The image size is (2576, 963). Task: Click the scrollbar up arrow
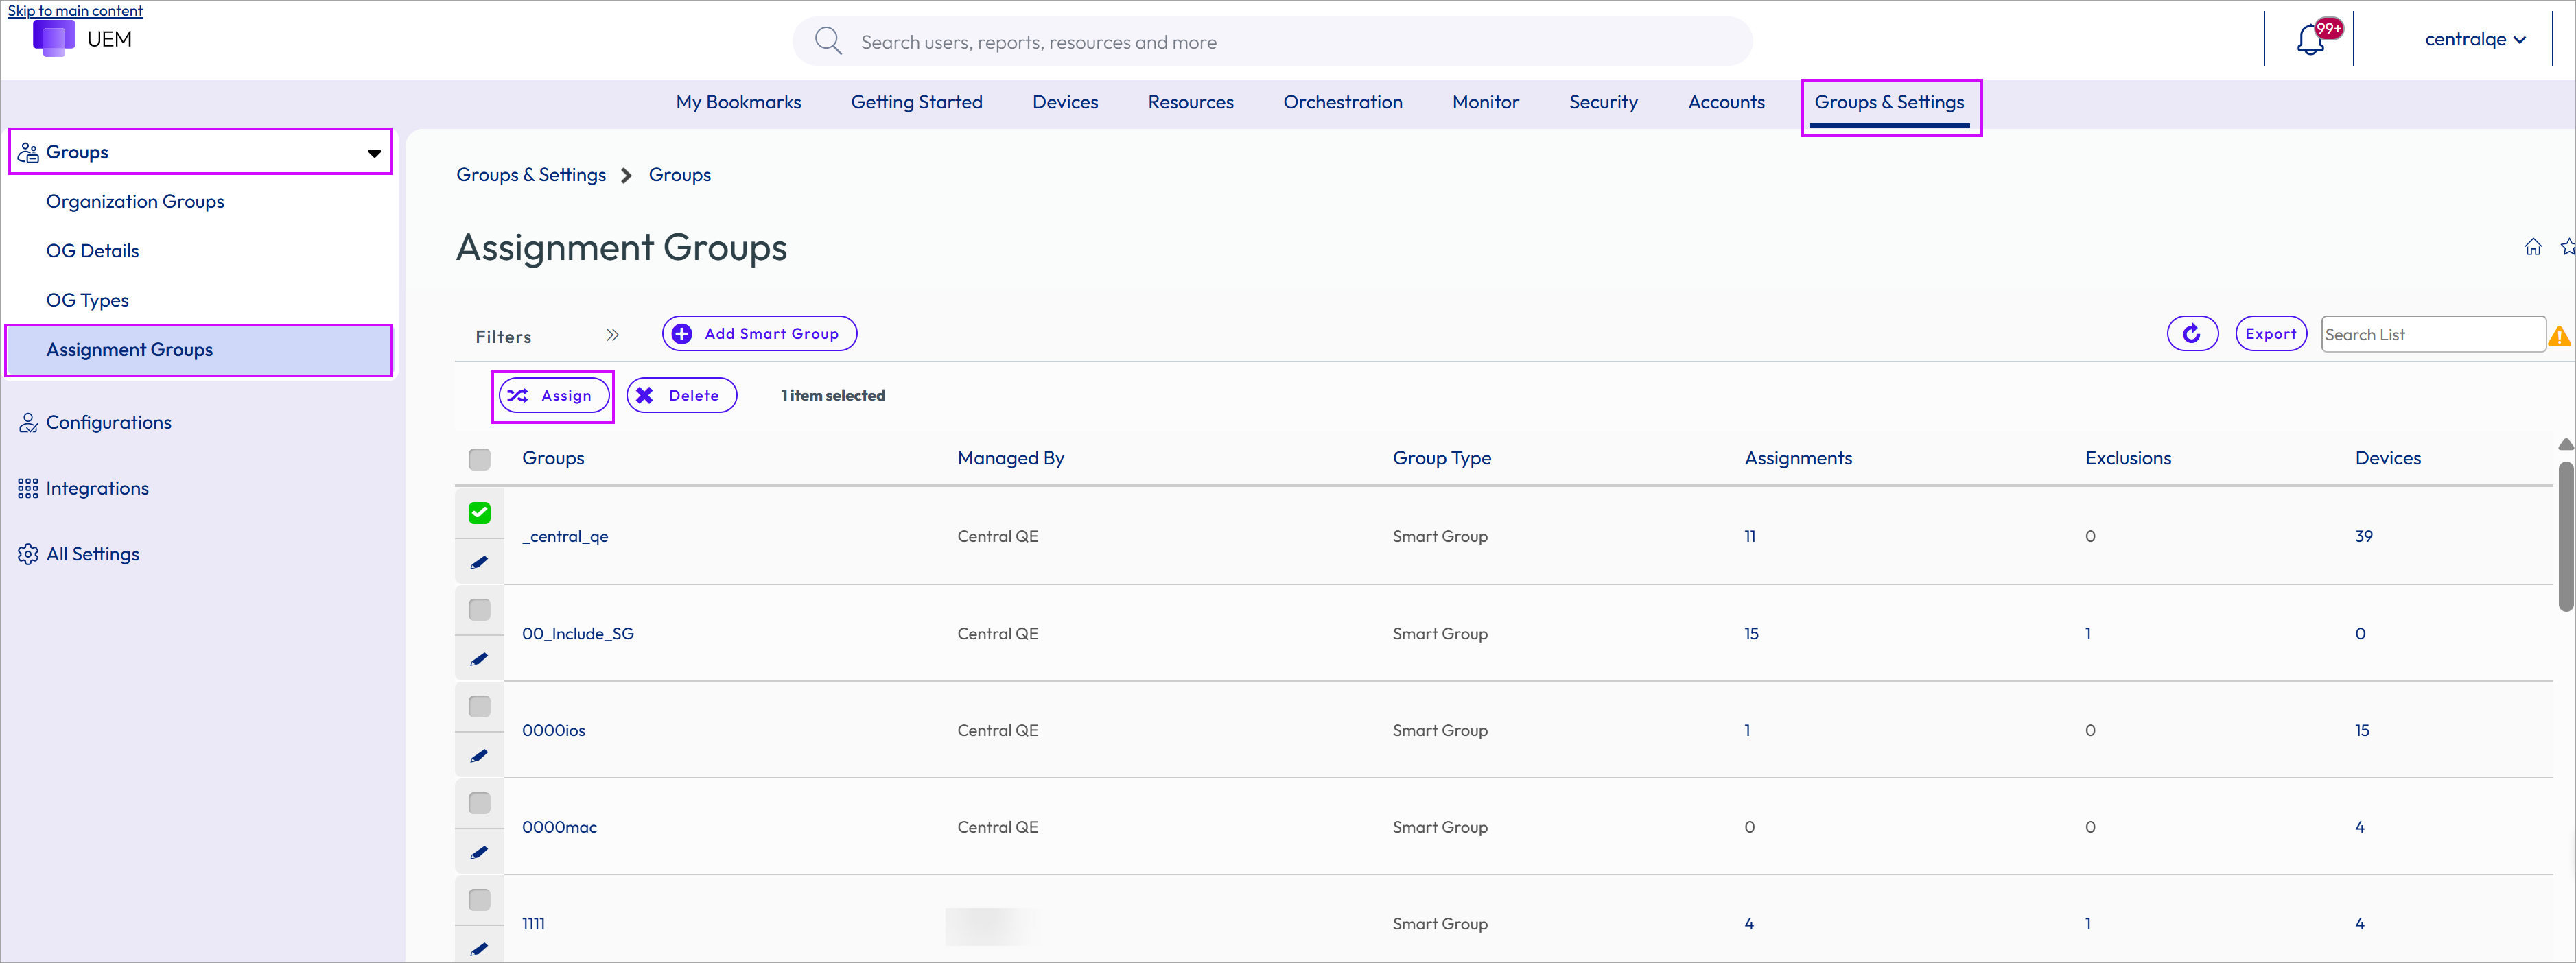[2565, 445]
